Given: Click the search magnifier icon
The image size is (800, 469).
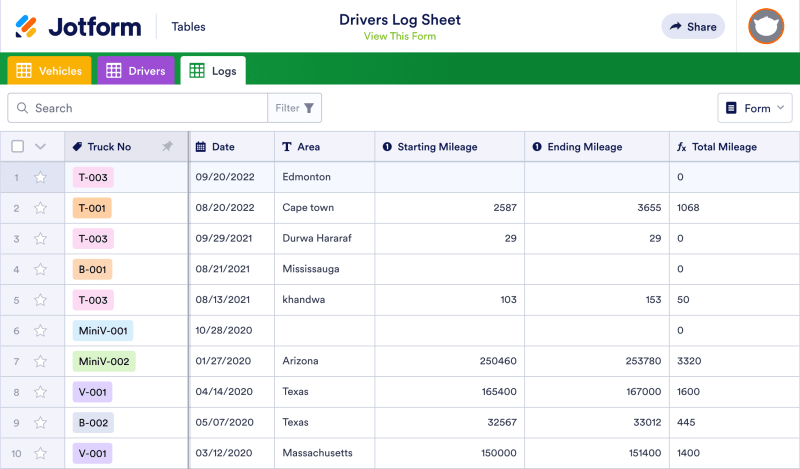Looking at the screenshot, I should 22,108.
